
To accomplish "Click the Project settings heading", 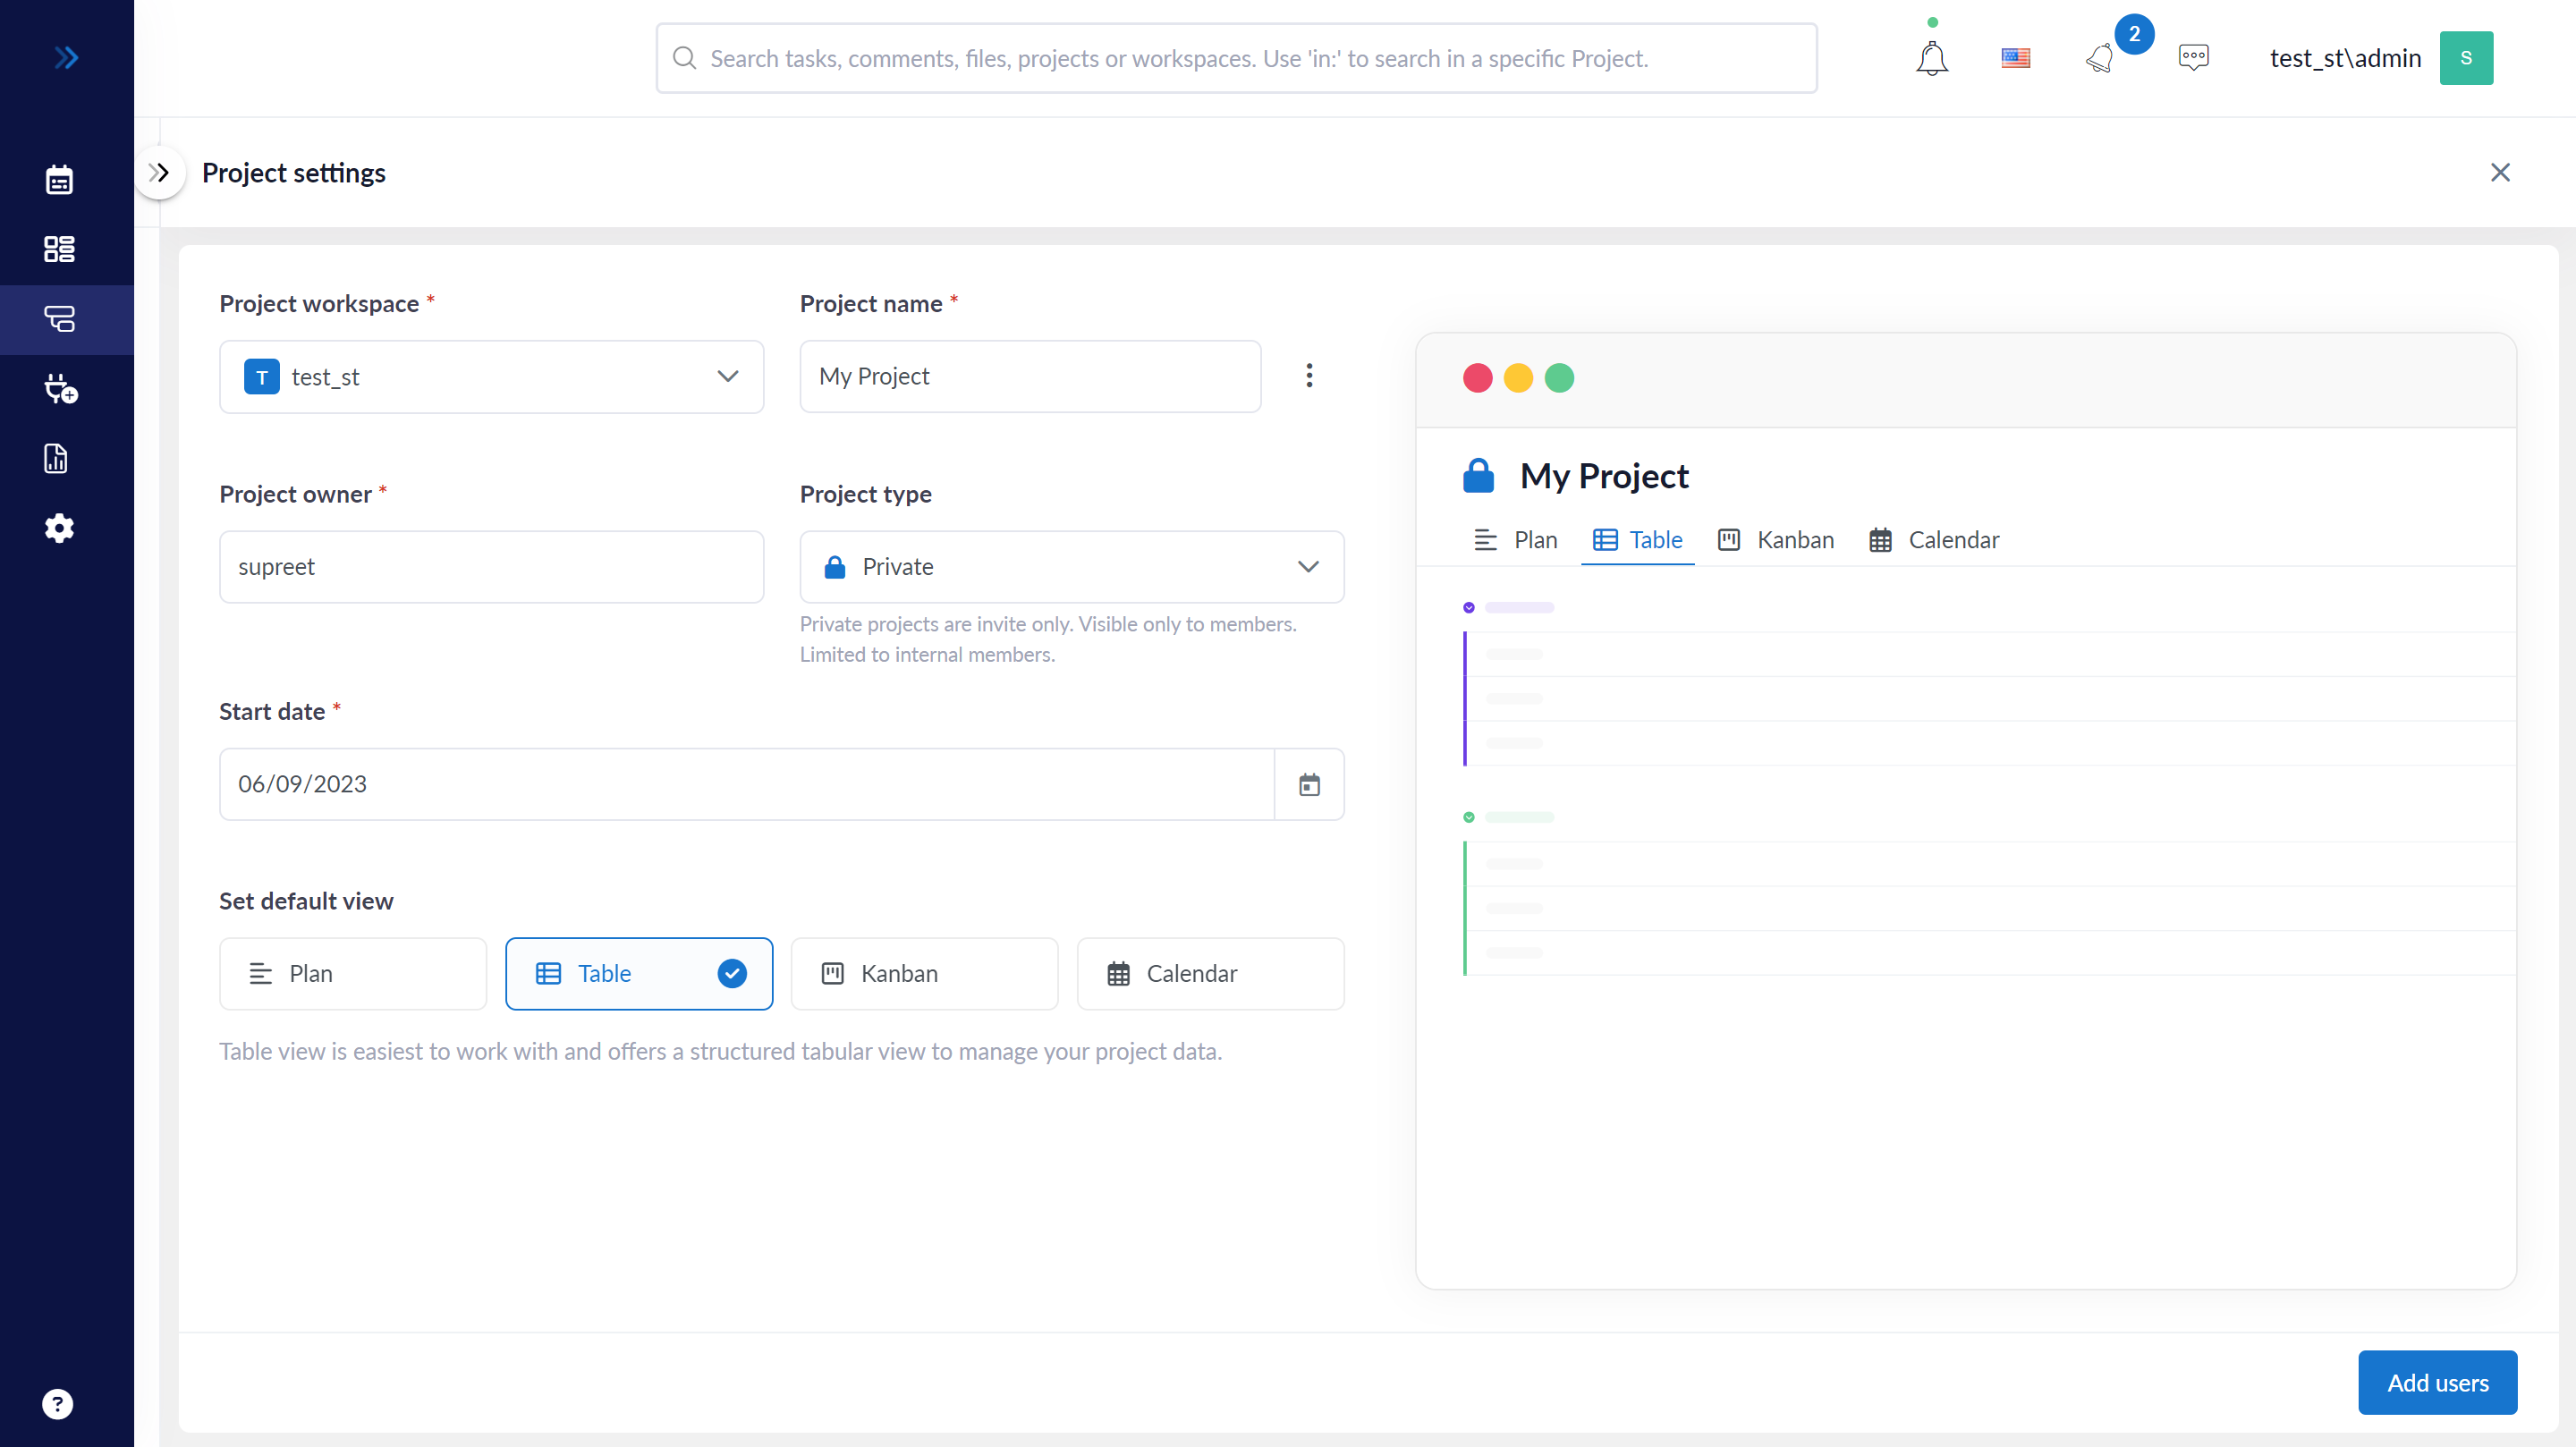I will [294, 173].
